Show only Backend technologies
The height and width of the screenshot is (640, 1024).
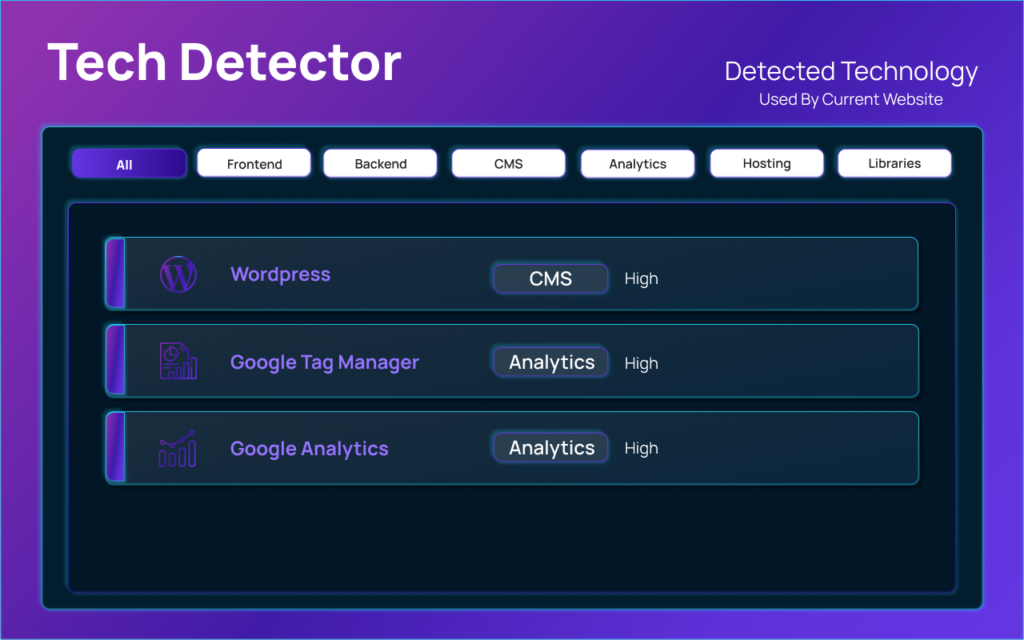click(380, 163)
